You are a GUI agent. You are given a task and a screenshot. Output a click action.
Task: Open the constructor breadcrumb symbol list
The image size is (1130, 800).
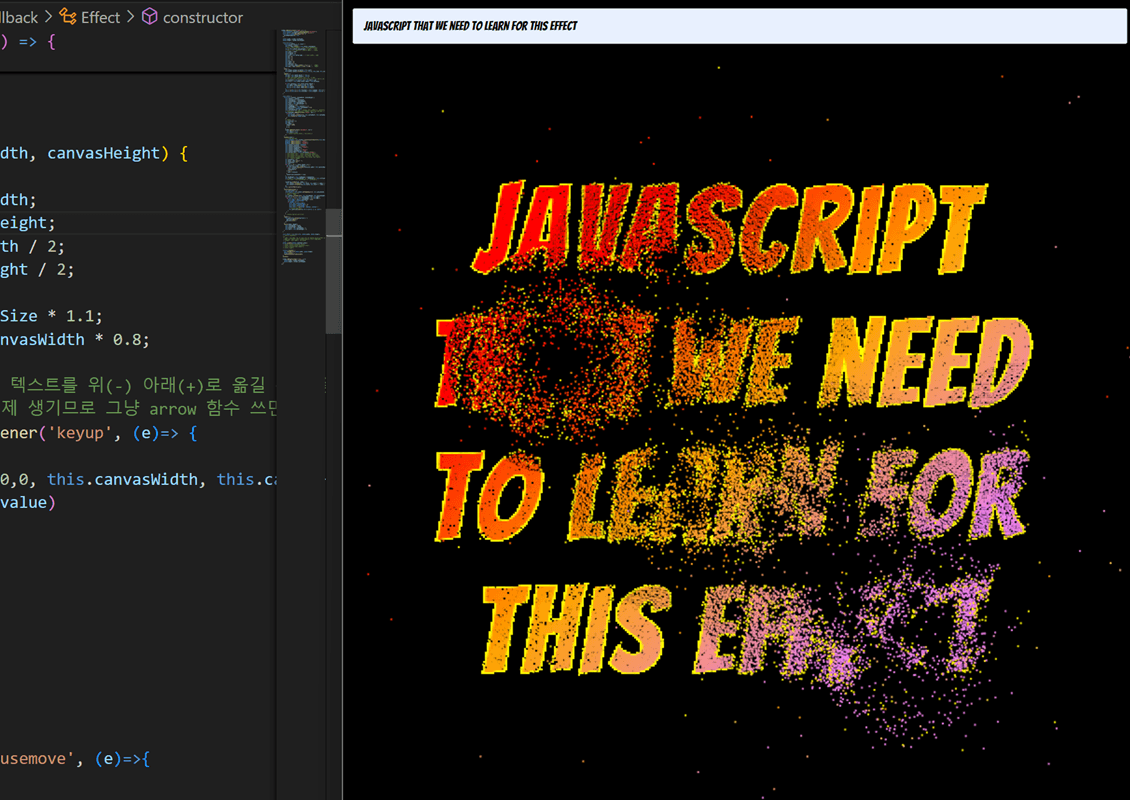(202, 17)
